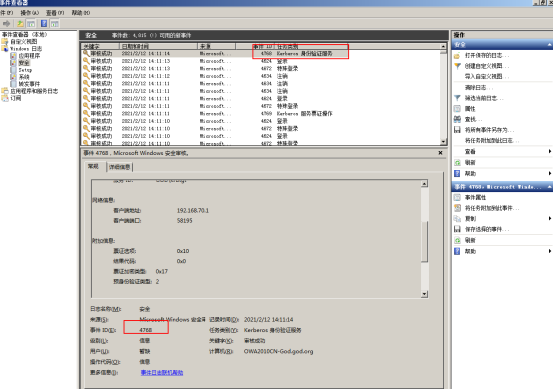The image size is (553, 389).
Task: Click the 属性 properties icon in actions
Action: [x=457, y=109]
